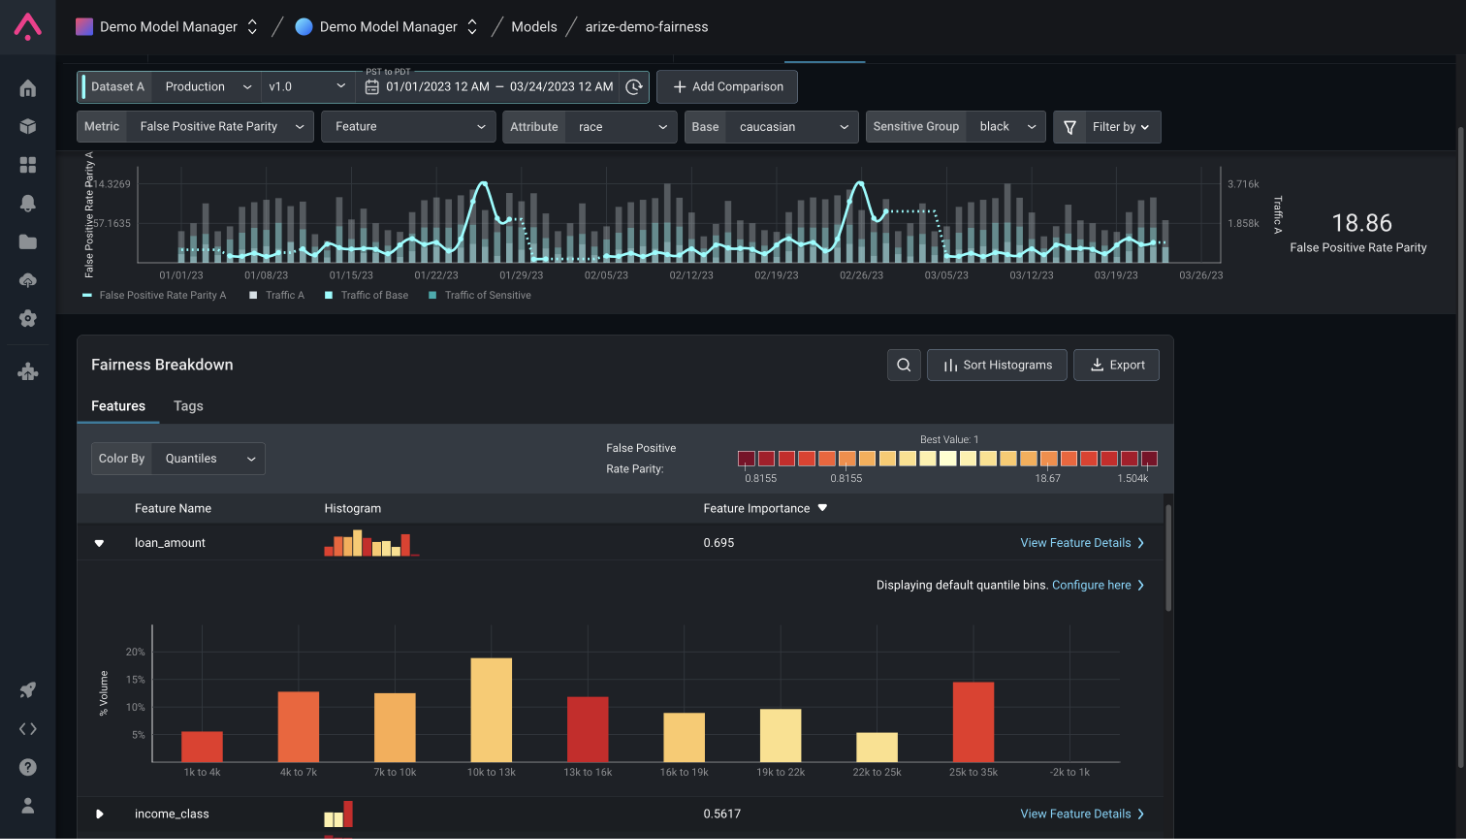Open the settings gear icon in sidebar

[x=28, y=318]
